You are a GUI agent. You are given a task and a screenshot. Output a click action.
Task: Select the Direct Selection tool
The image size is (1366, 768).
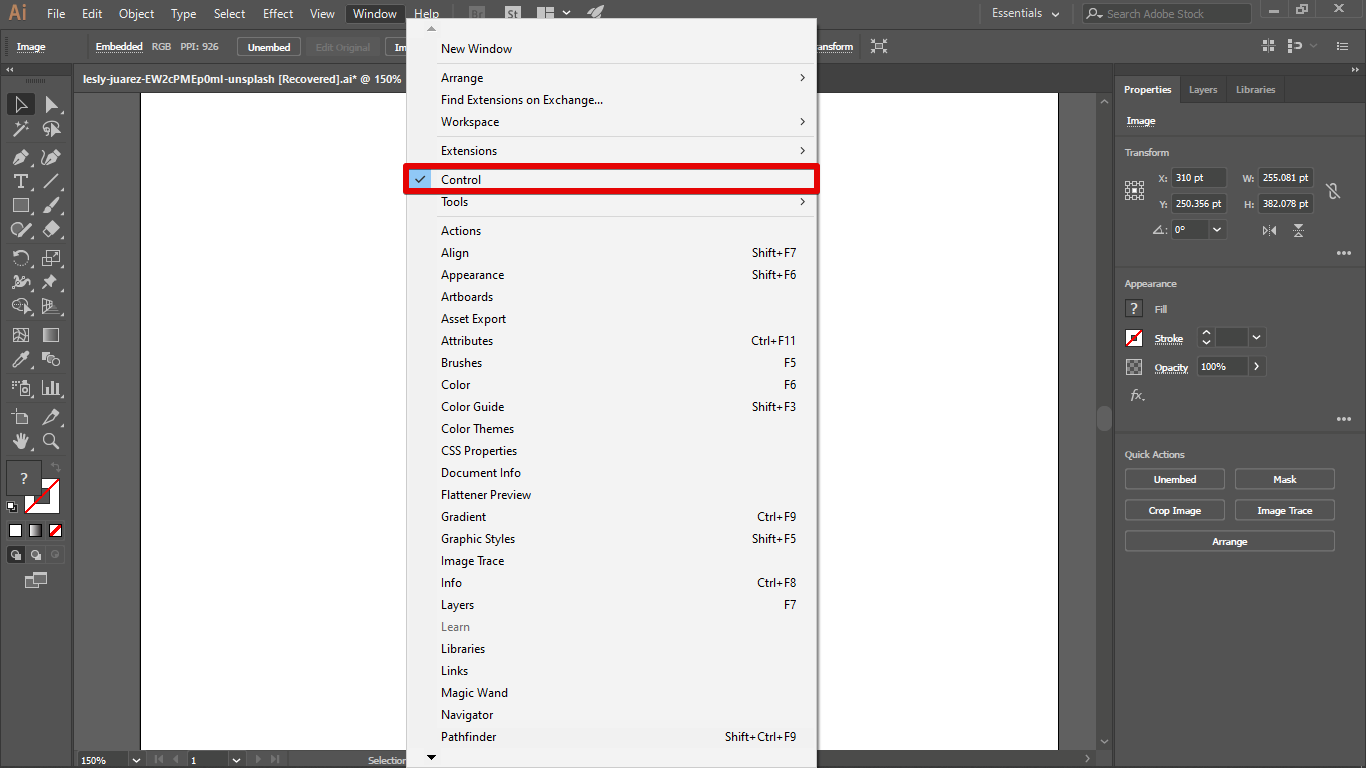pyautogui.click(x=51, y=105)
